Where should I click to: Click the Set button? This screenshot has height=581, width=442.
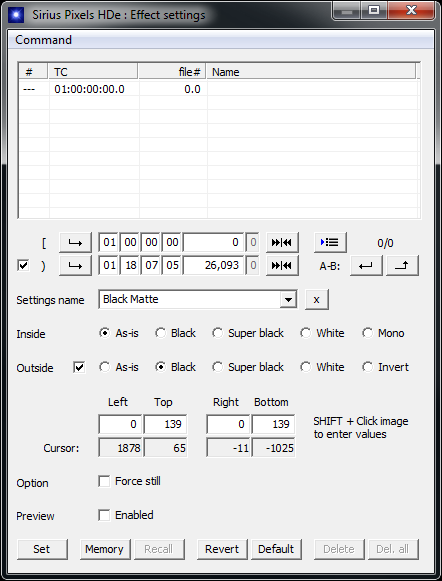(x=42, y=549)
